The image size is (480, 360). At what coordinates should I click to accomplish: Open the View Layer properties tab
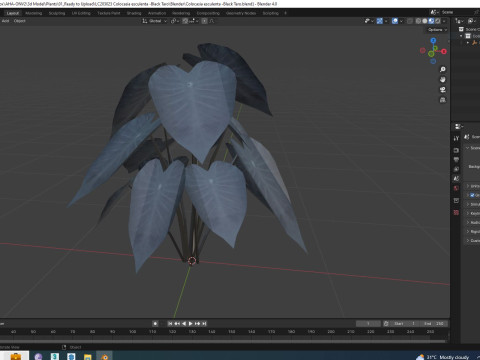456,169
